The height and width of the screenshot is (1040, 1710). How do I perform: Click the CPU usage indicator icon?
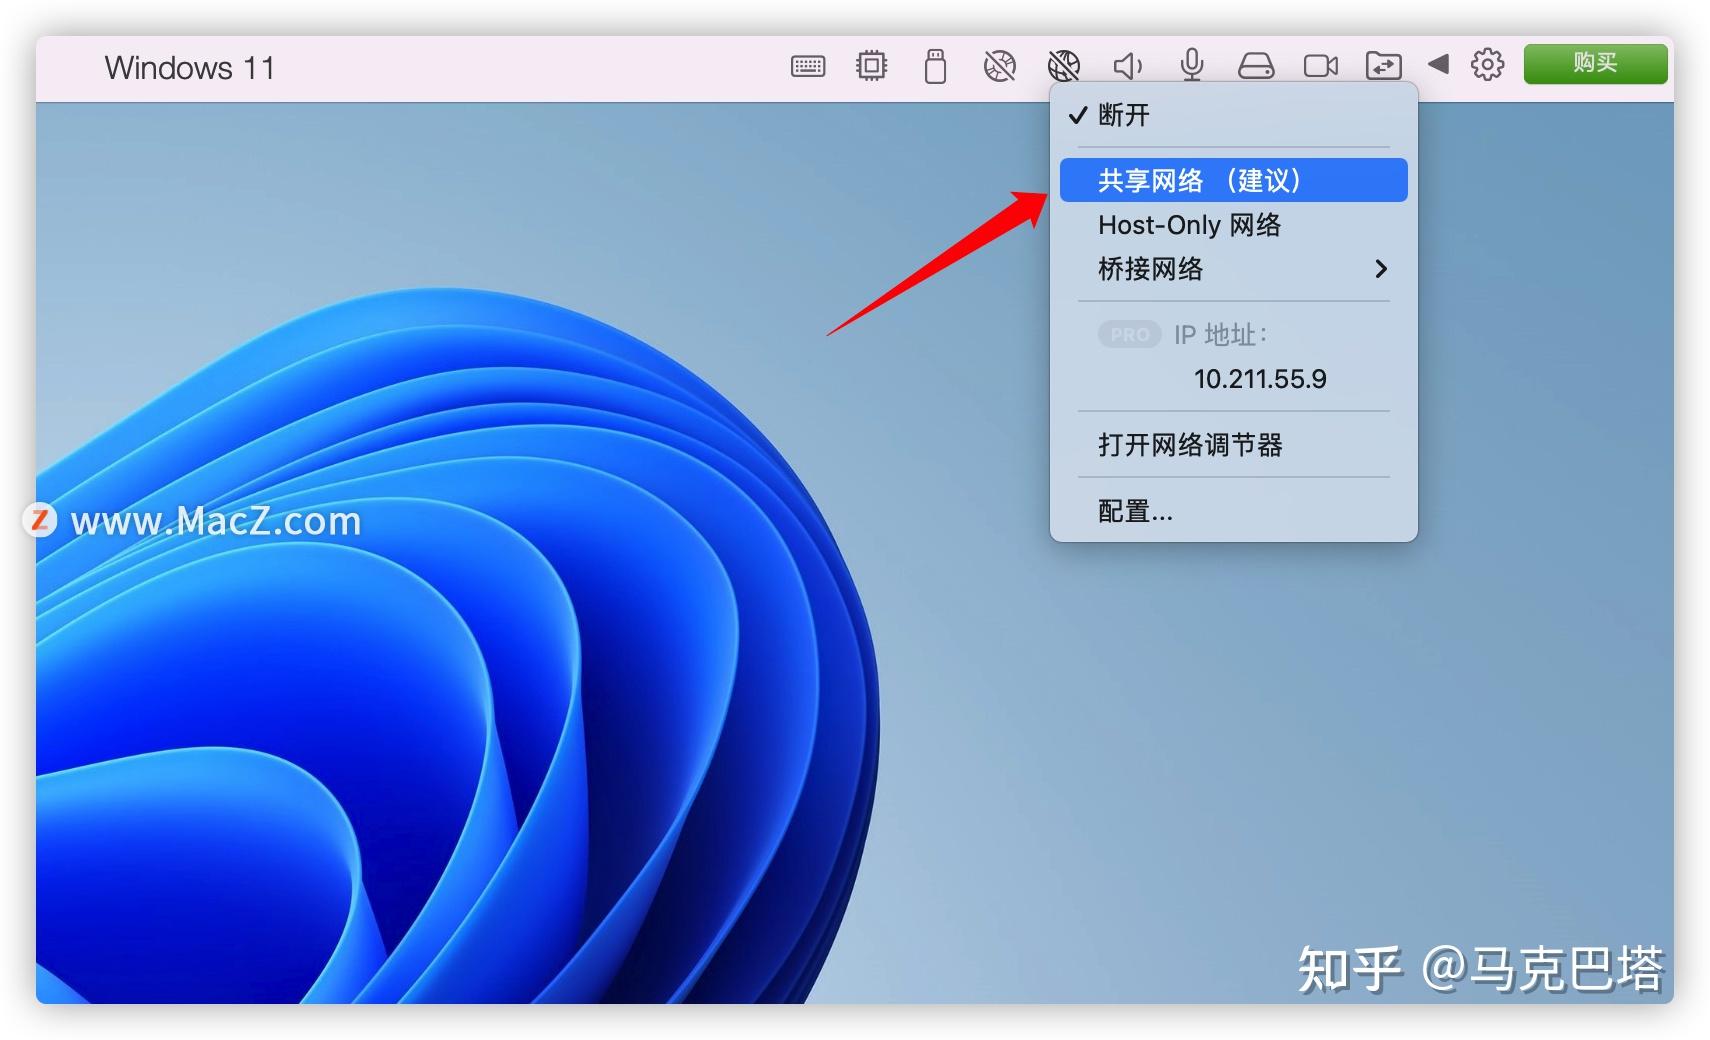click(x=871, y=64)
